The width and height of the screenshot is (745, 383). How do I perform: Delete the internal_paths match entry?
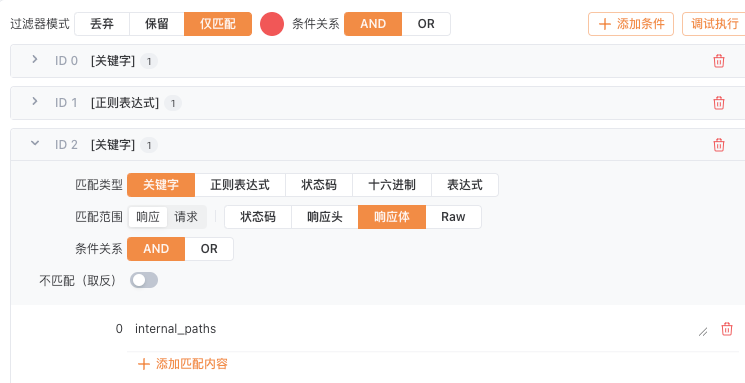726,329
